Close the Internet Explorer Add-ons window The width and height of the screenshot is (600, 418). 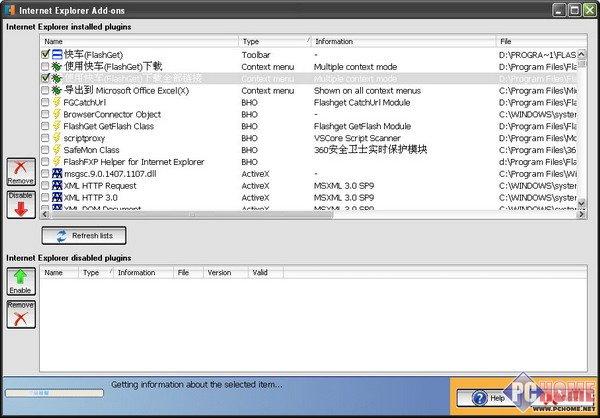pyautogui.click(x=589, y=10)
